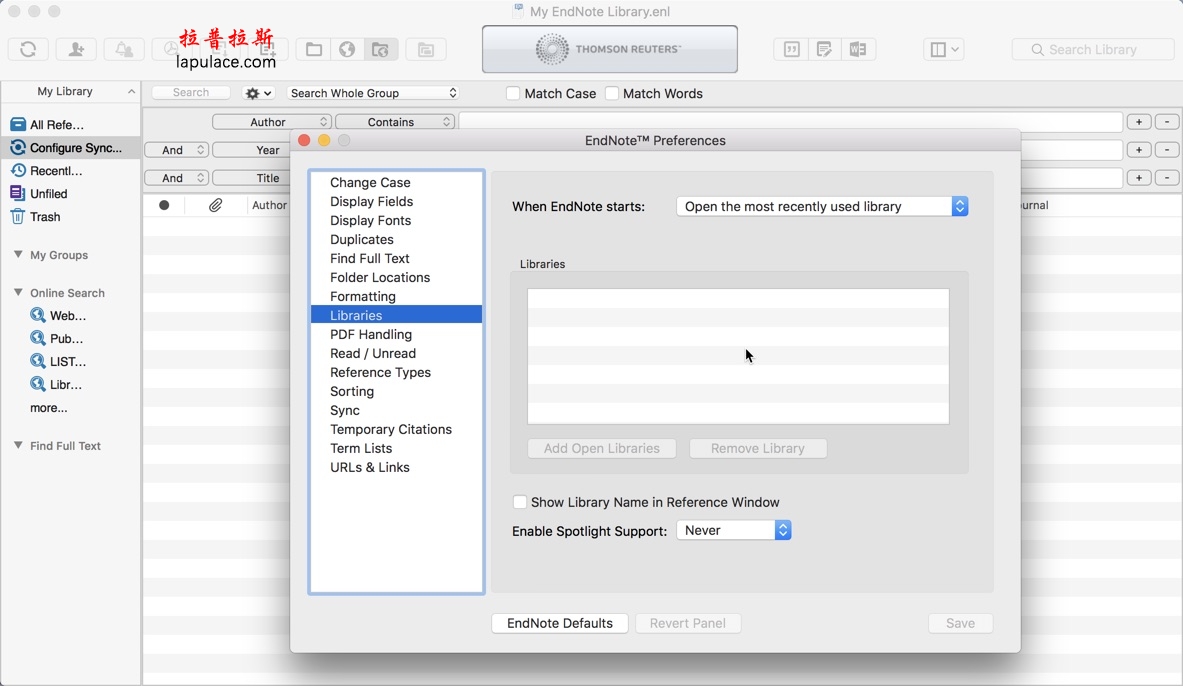This screenshot has height=686, width=1183.
Task: Click the All References sidebar icon
Action: (x=17, y=125)
